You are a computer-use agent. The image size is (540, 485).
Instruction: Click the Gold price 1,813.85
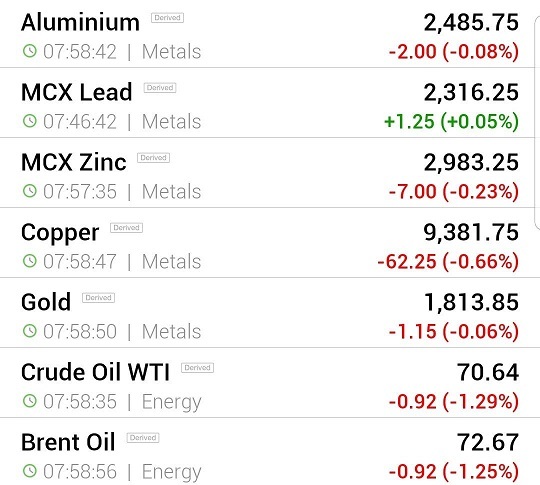click(x=471, y=302)
